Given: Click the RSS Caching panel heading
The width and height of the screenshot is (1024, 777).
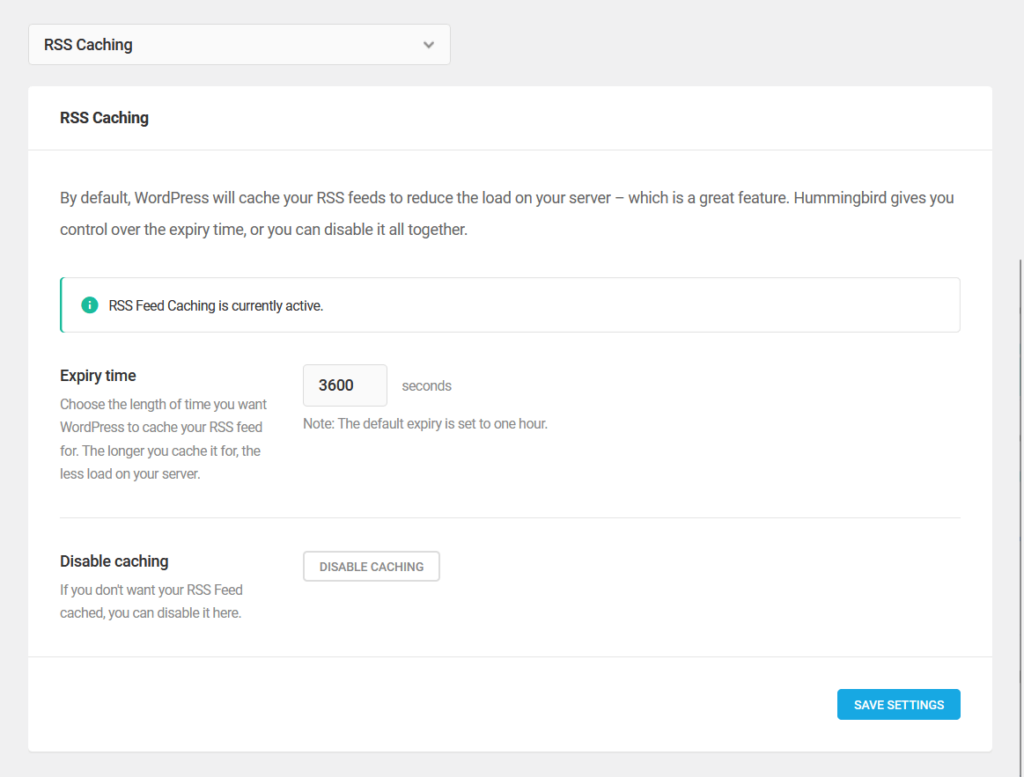Looking at the screenshot, I should point(104,118).
